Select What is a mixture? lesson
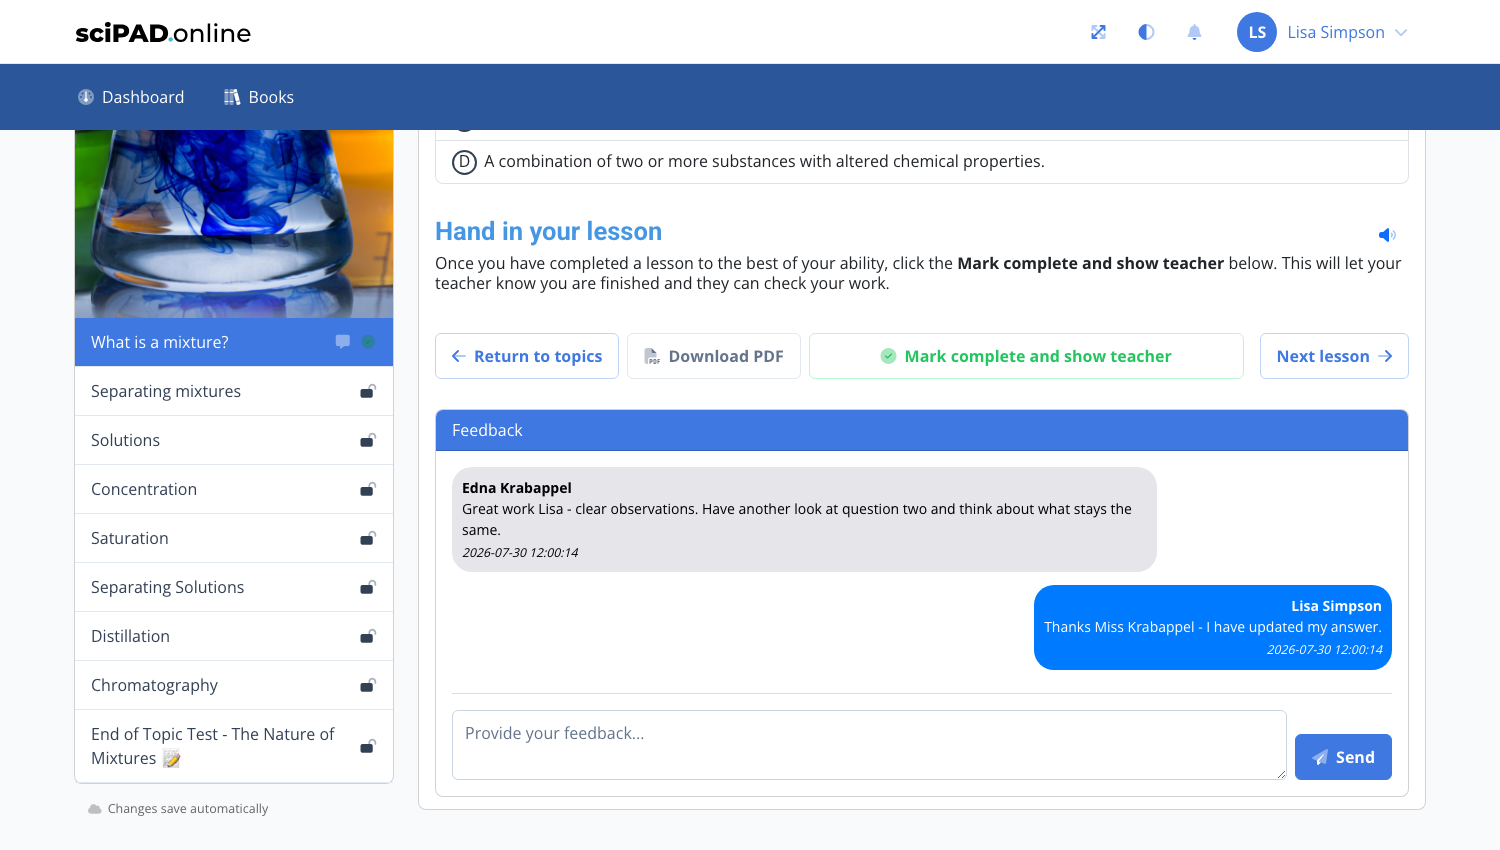 (234, 342)
